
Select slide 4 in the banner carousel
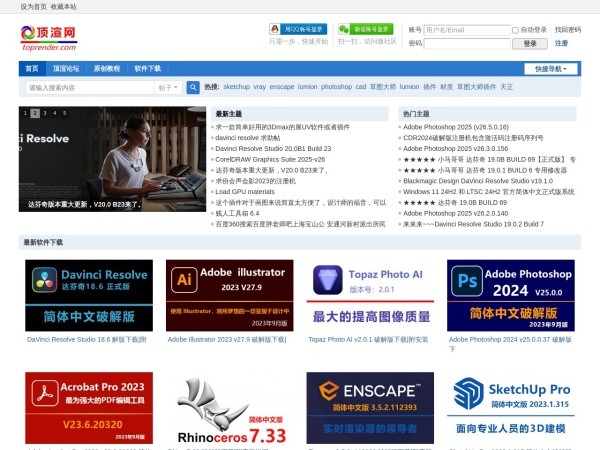pyautogui.click(x=54, y=114)
